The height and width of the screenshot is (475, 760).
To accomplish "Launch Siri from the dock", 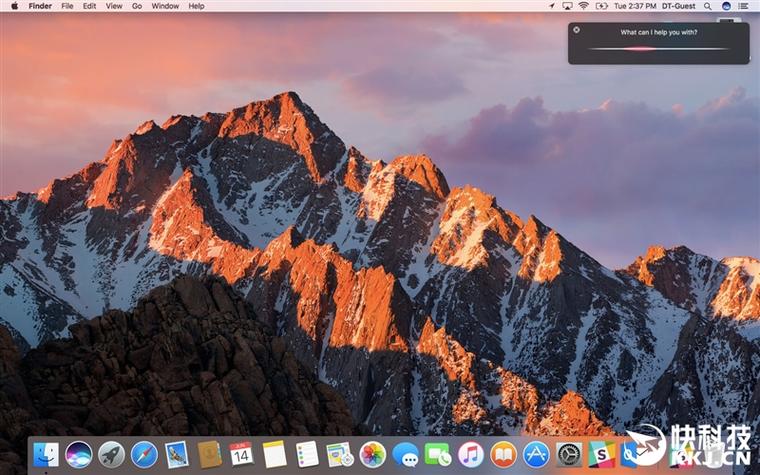I will [x=79, y=455].
